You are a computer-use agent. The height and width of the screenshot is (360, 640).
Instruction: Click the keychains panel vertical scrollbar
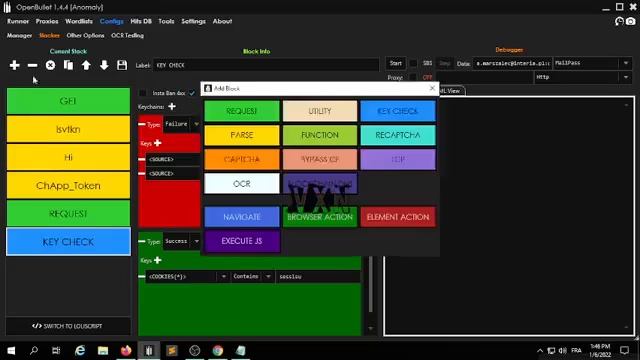(x=371, y=284)
